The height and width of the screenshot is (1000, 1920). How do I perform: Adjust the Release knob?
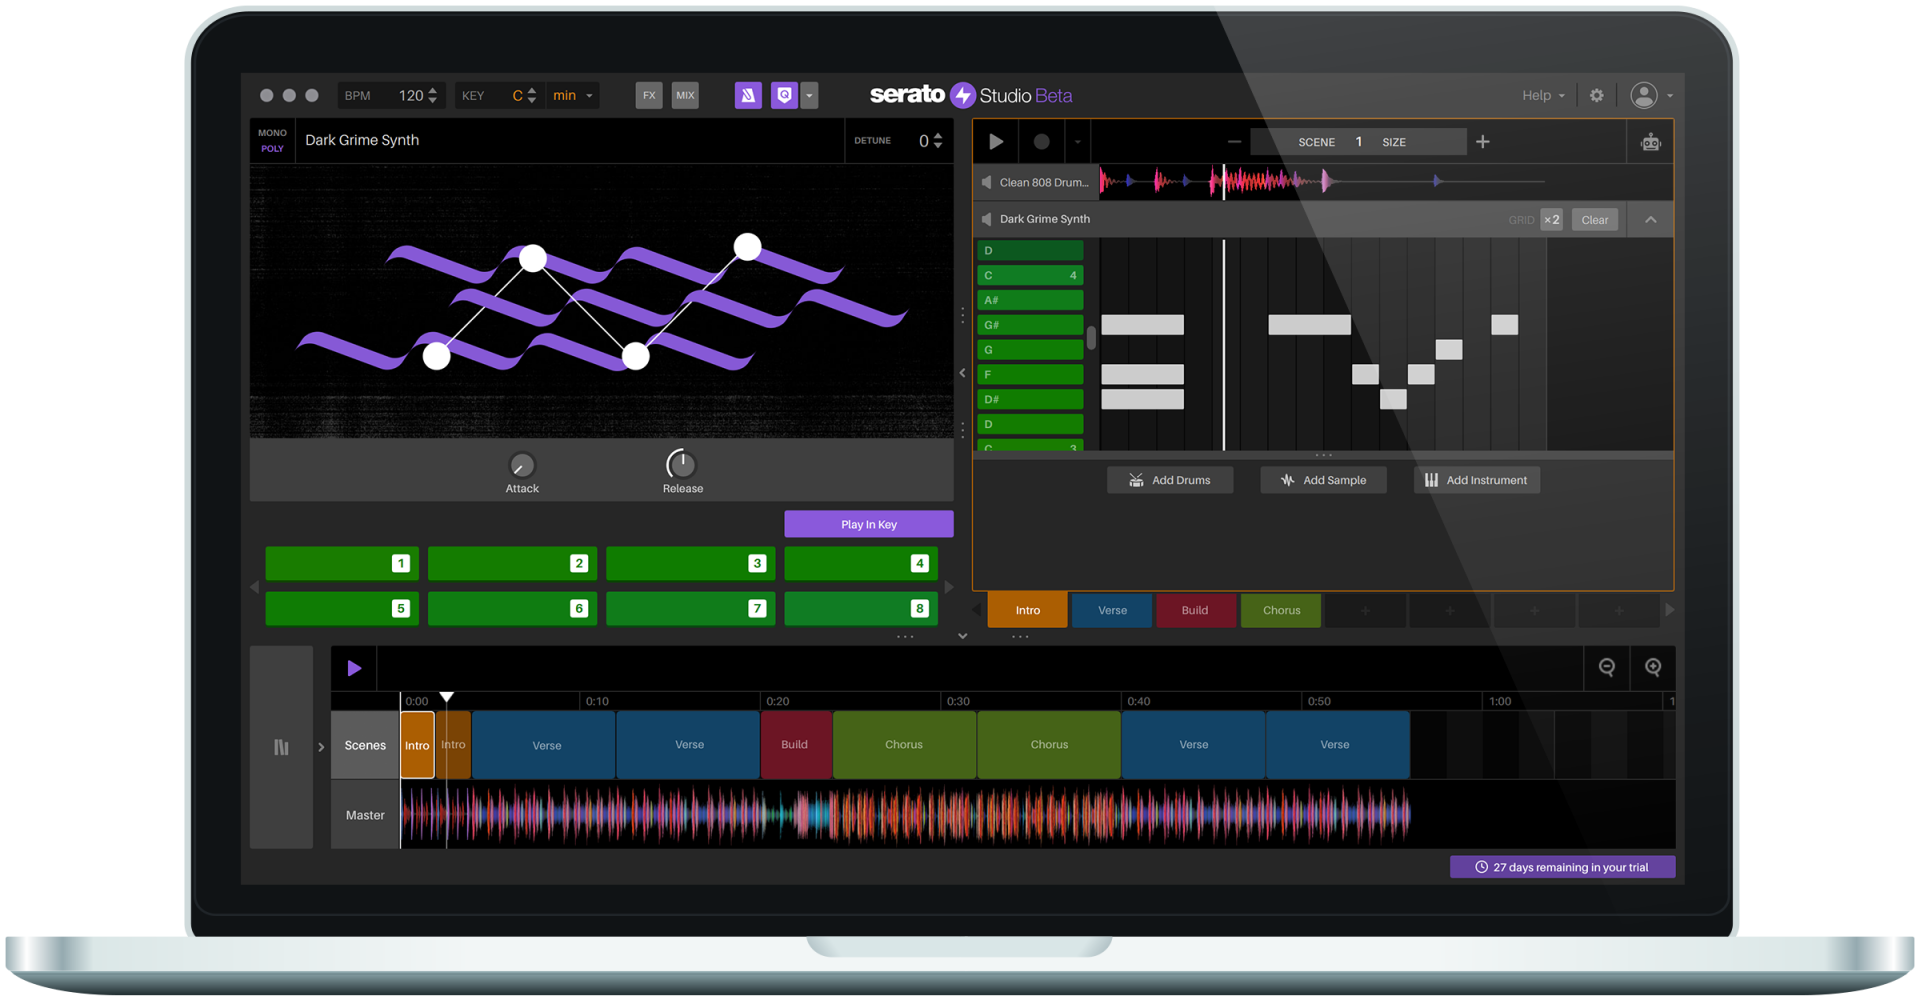tap(681, 465)
